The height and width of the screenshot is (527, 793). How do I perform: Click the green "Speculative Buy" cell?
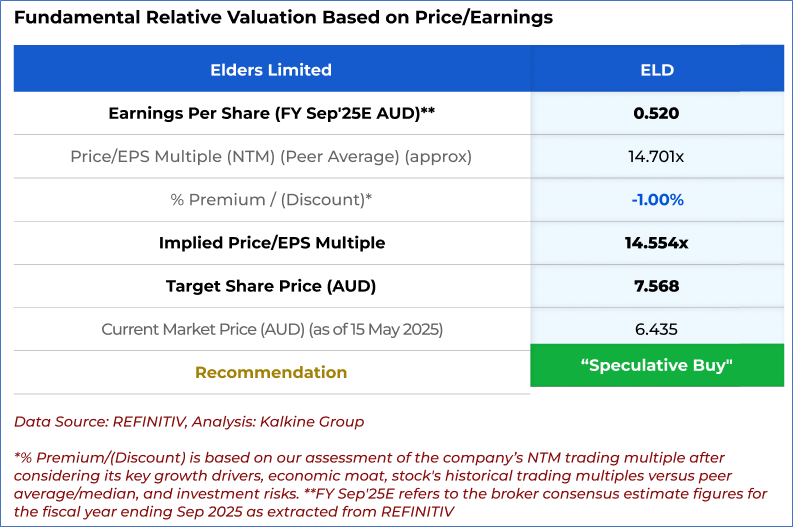point(657,365)
